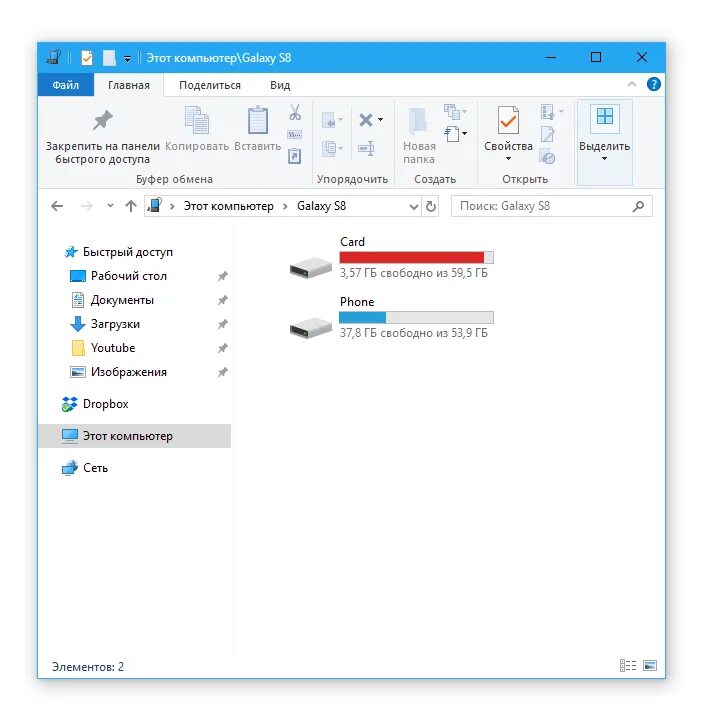The image size is (709, 716).
Task: Click the Delete X icon
Action: coord(366,120)
